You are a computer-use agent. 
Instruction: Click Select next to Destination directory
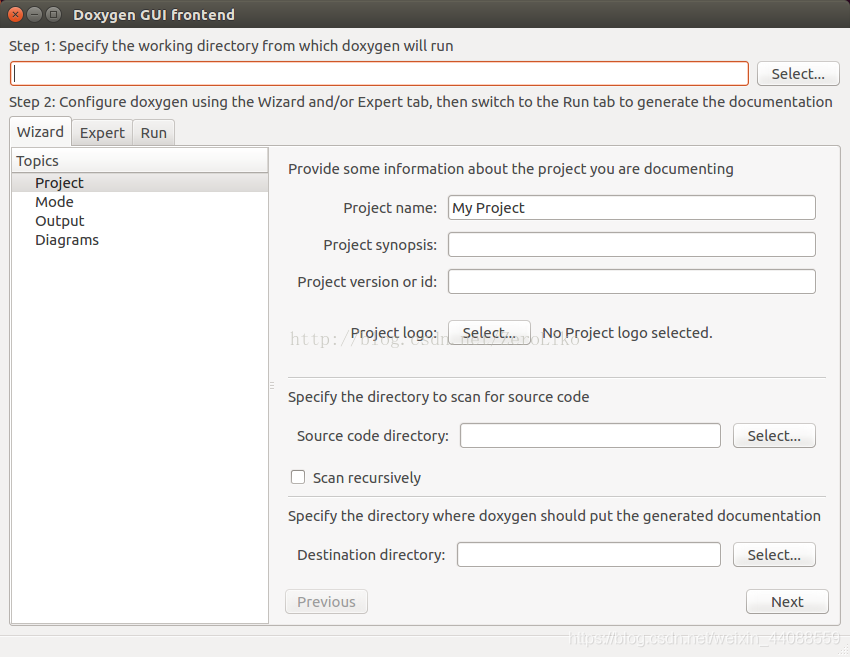tap(774, 554)
